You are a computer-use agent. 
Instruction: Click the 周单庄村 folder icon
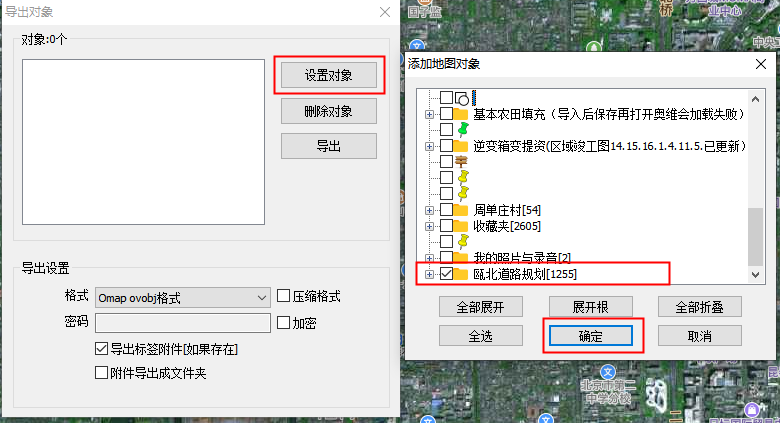click(462, 210)
